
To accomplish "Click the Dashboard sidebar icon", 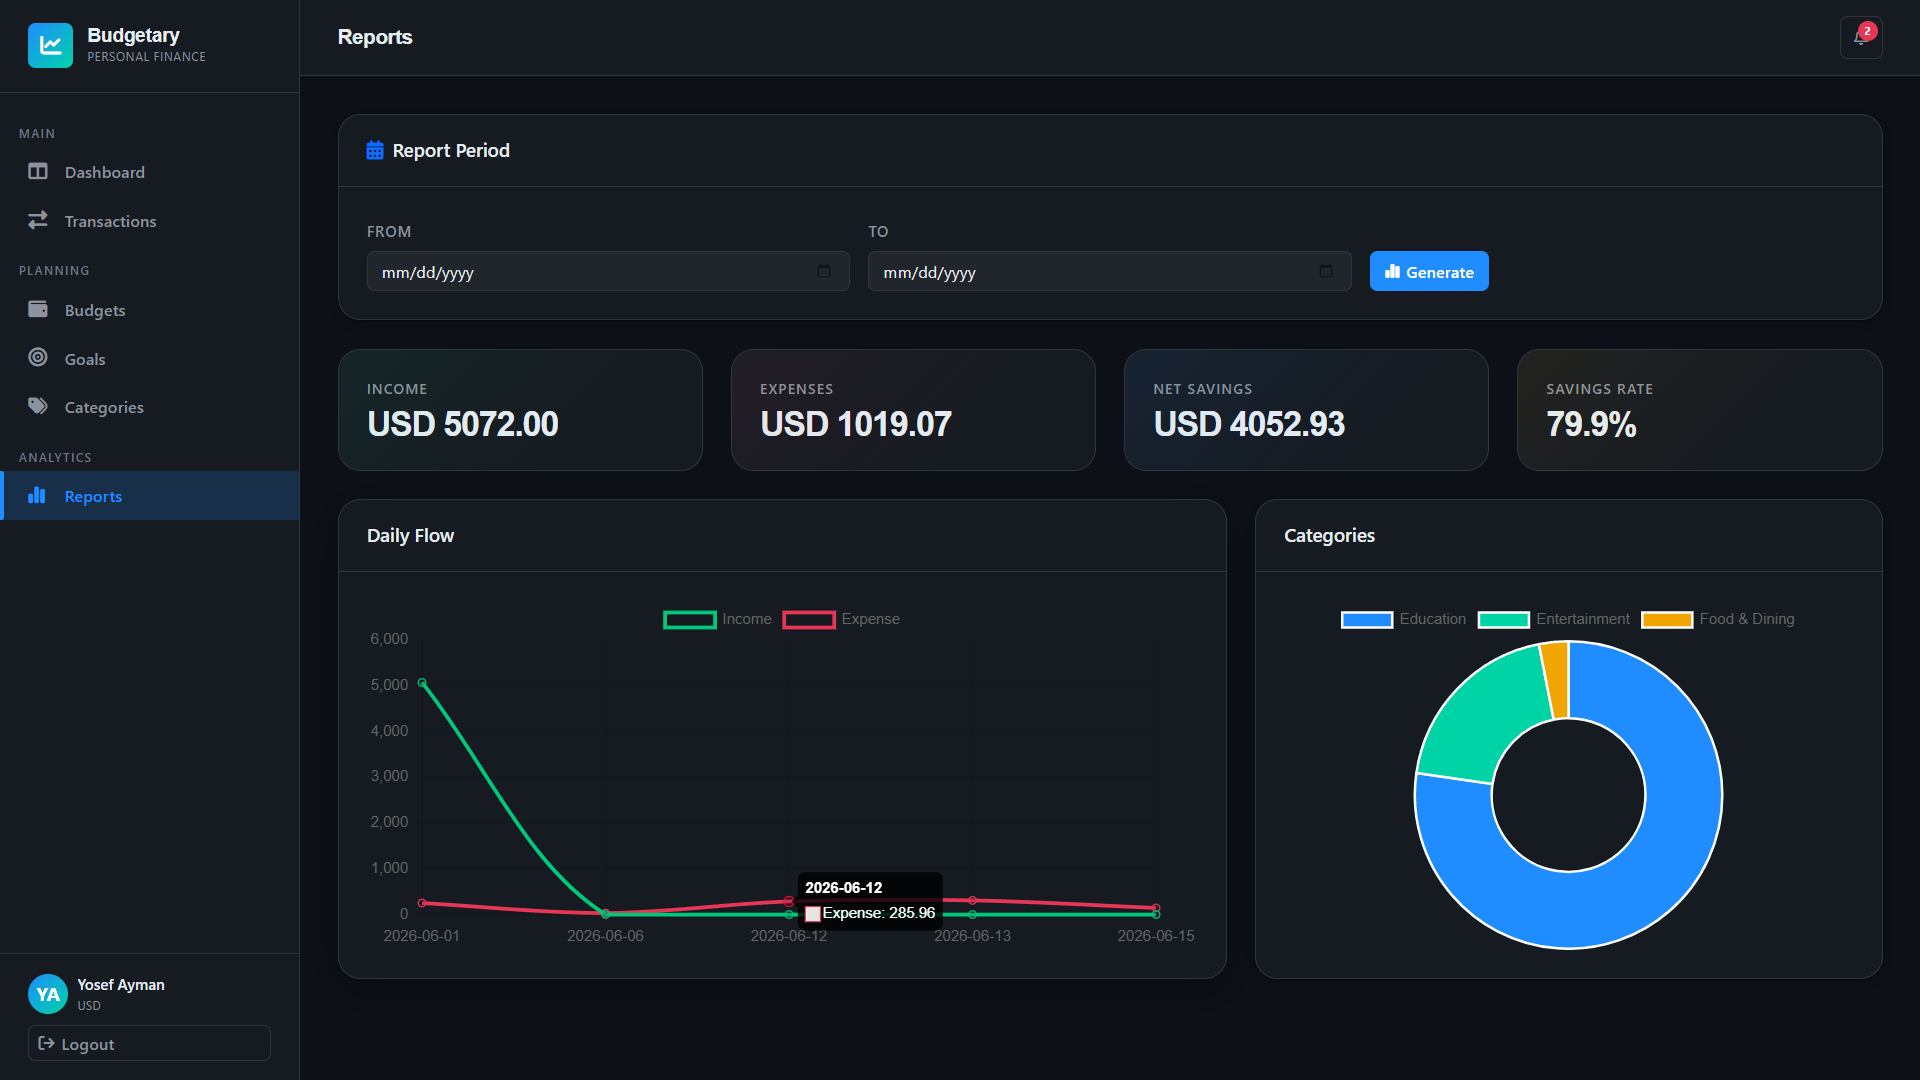I will pos(38,172).
